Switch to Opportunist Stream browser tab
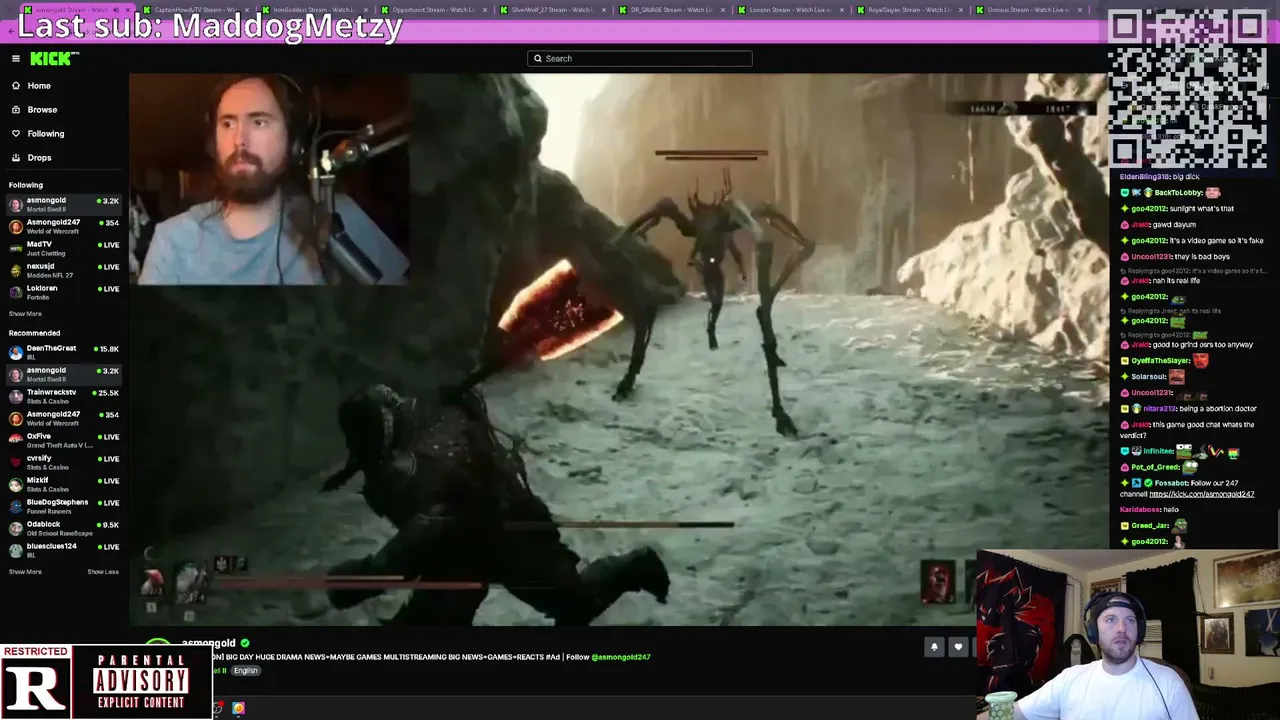Viewport: 1280px width, 720px height. click(x=433, y=10)
